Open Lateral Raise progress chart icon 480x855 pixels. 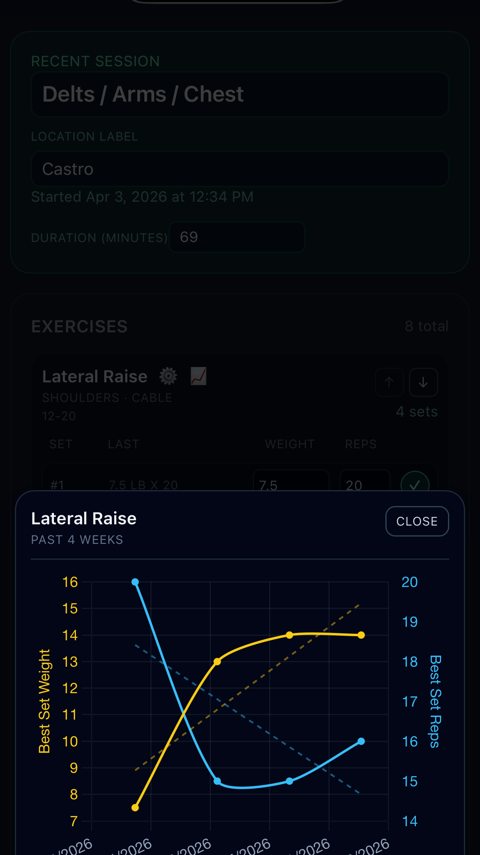tap(199, 376)
